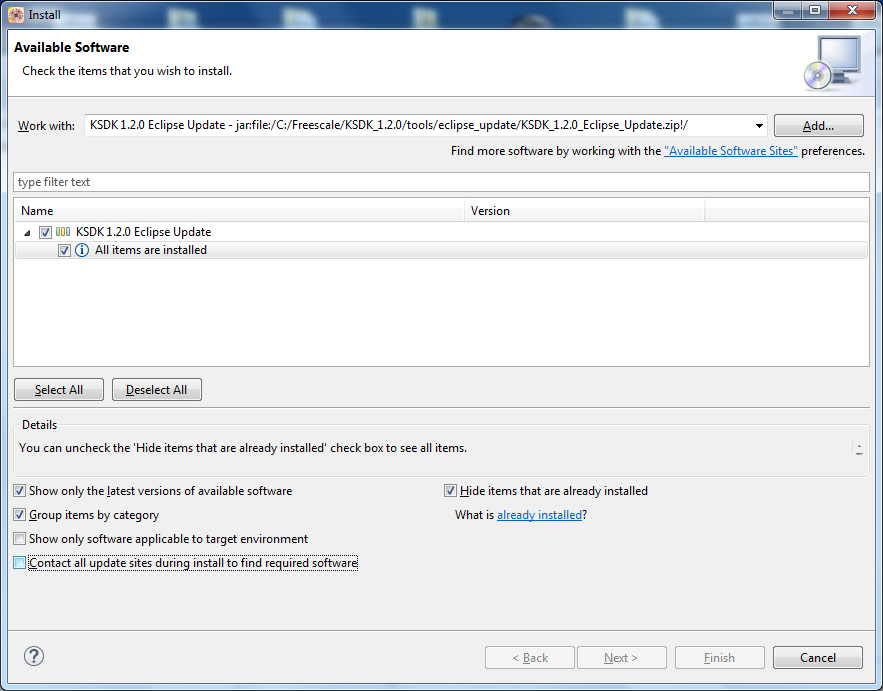Close the Install window

click(x=852, y=11)
